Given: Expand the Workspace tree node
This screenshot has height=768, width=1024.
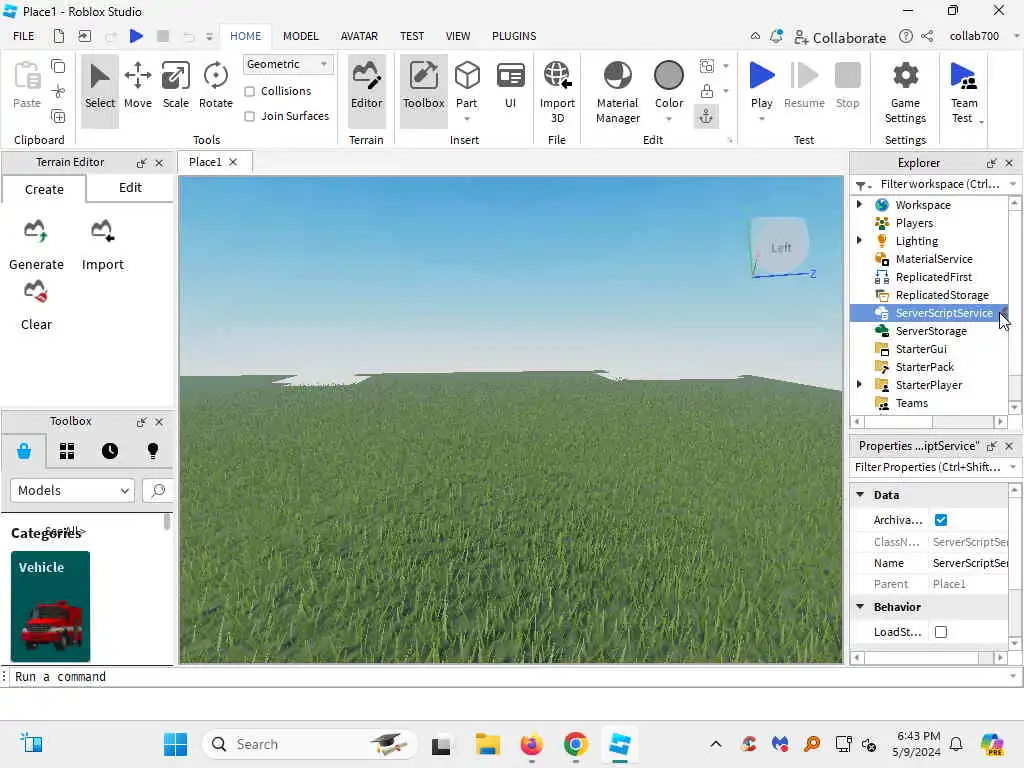Looking at the screenshot, I should tap(859, 204).
